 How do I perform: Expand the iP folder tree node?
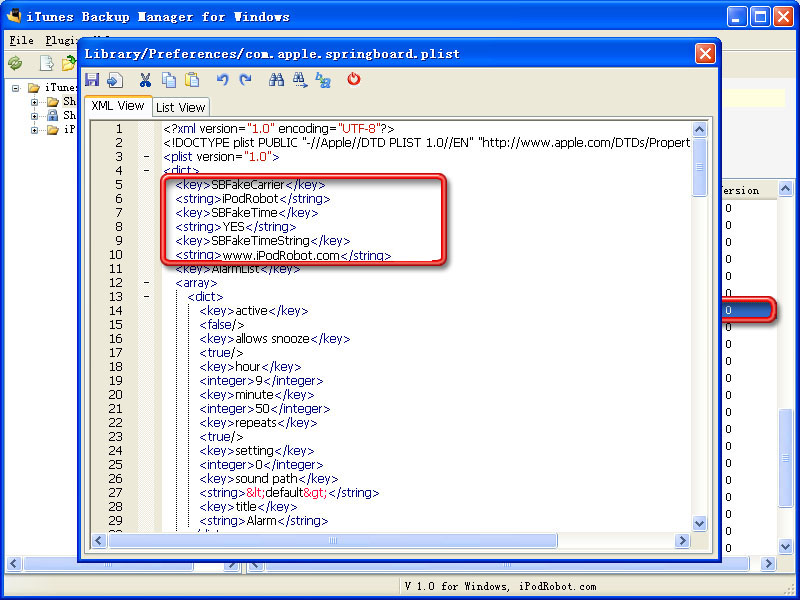[34, 130]
